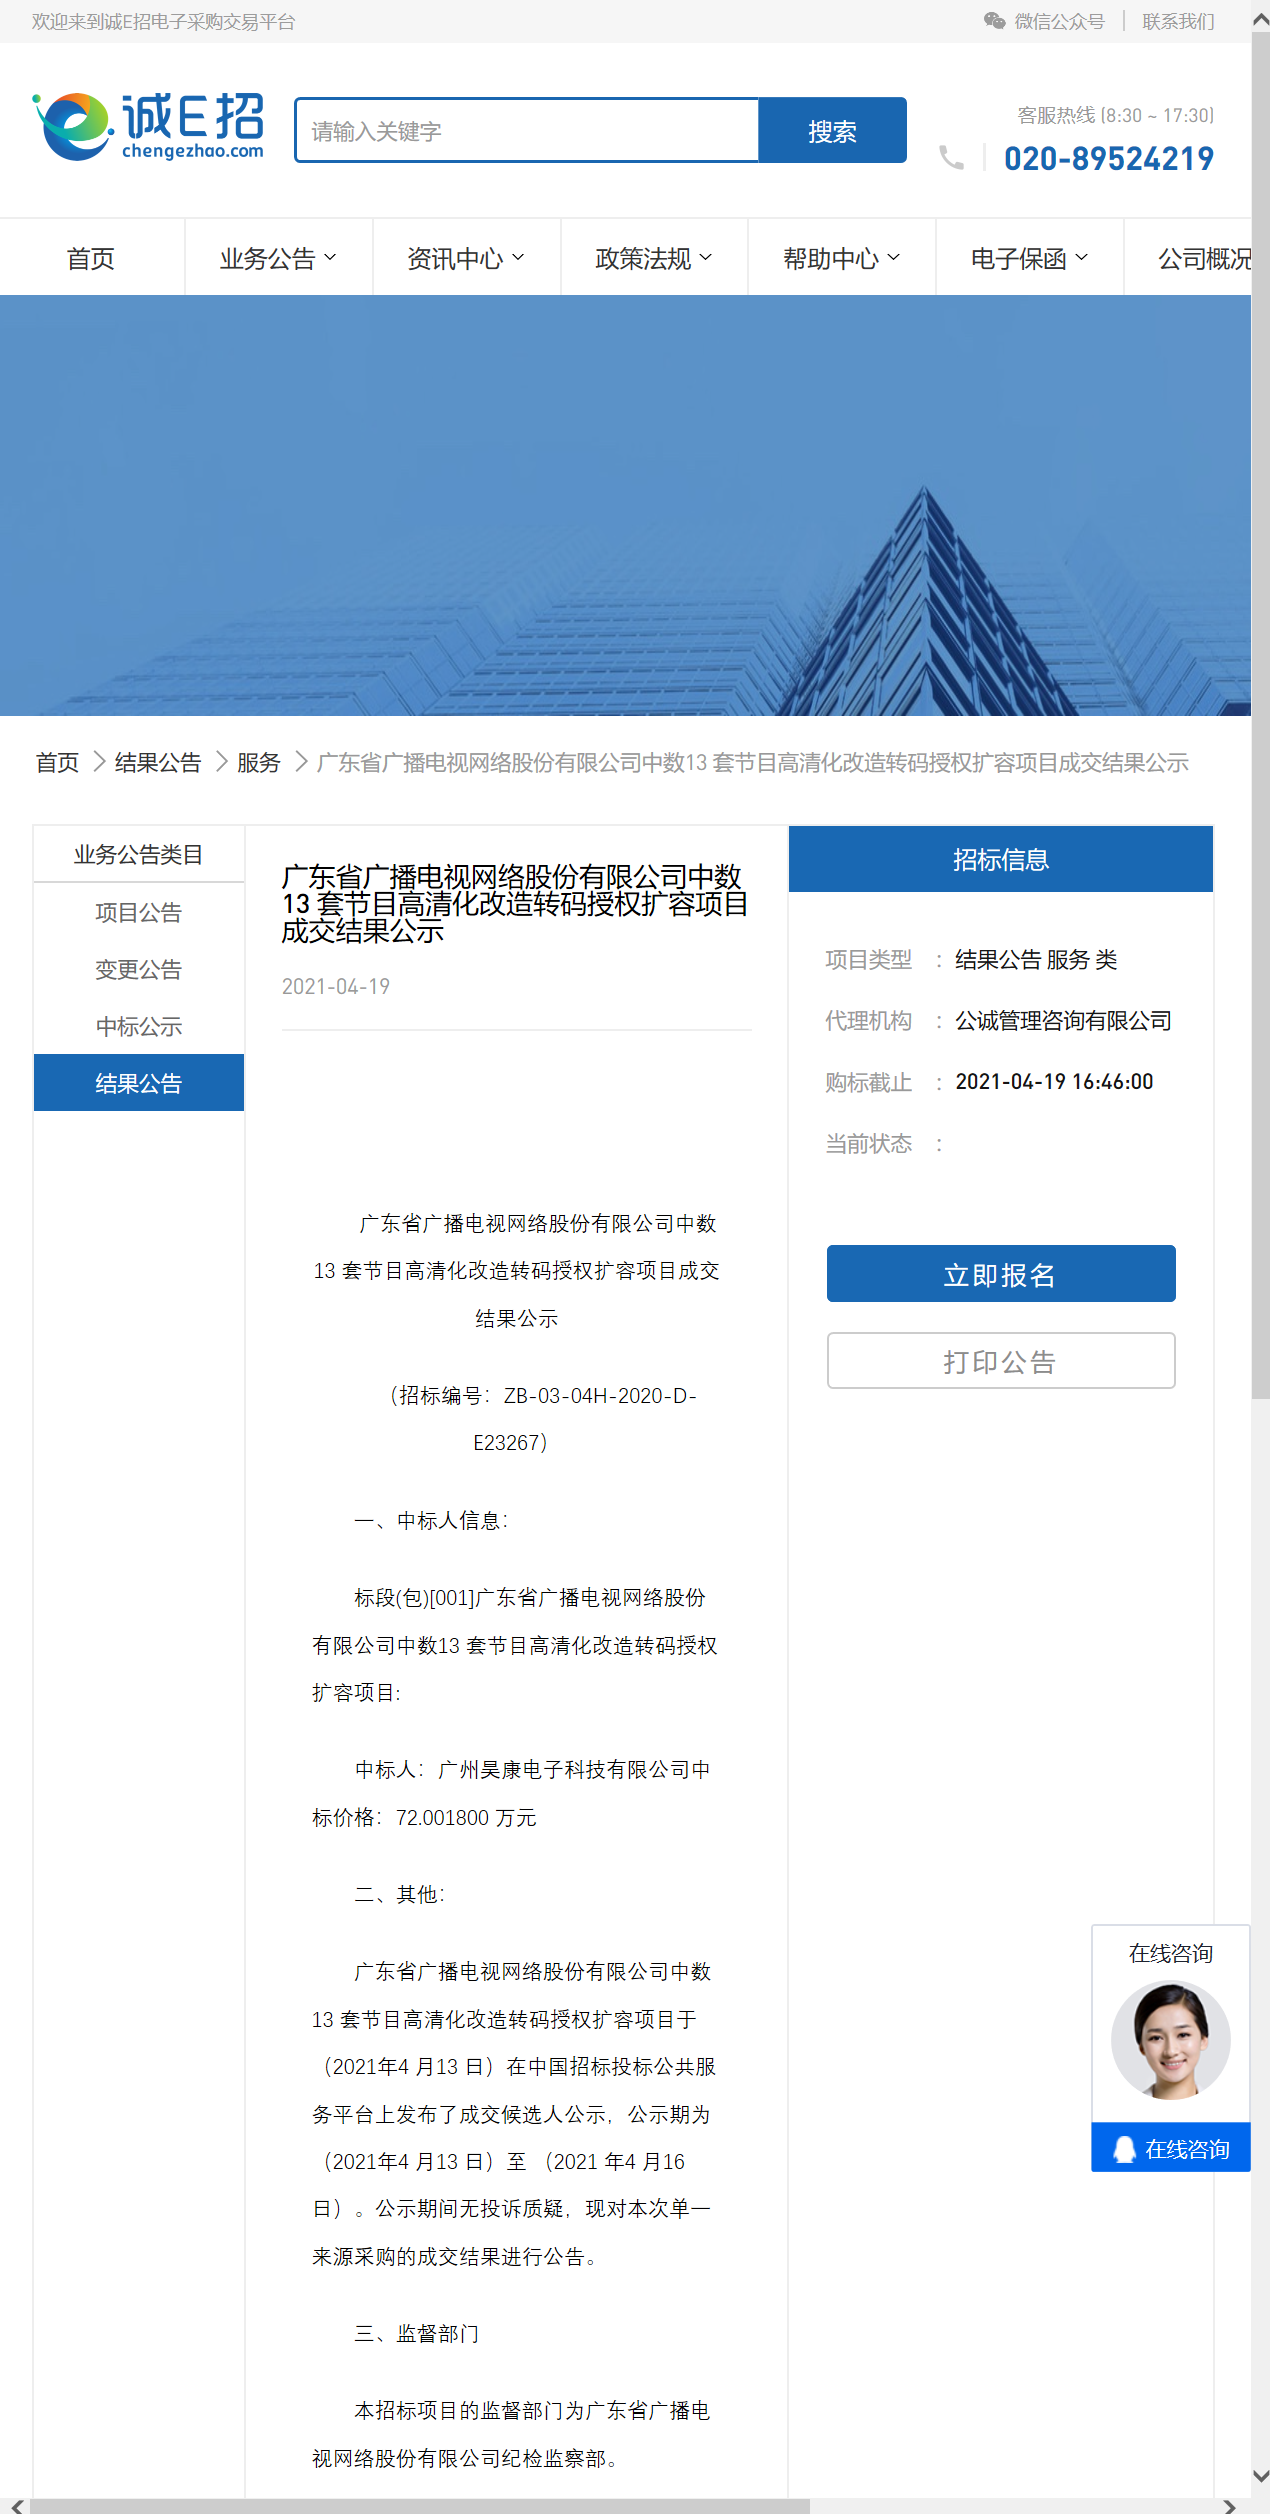Click the 一、中标人信息 section heading
Image resolution: width=1270 pixels, height=2514 pixels.
[431, 1521]
